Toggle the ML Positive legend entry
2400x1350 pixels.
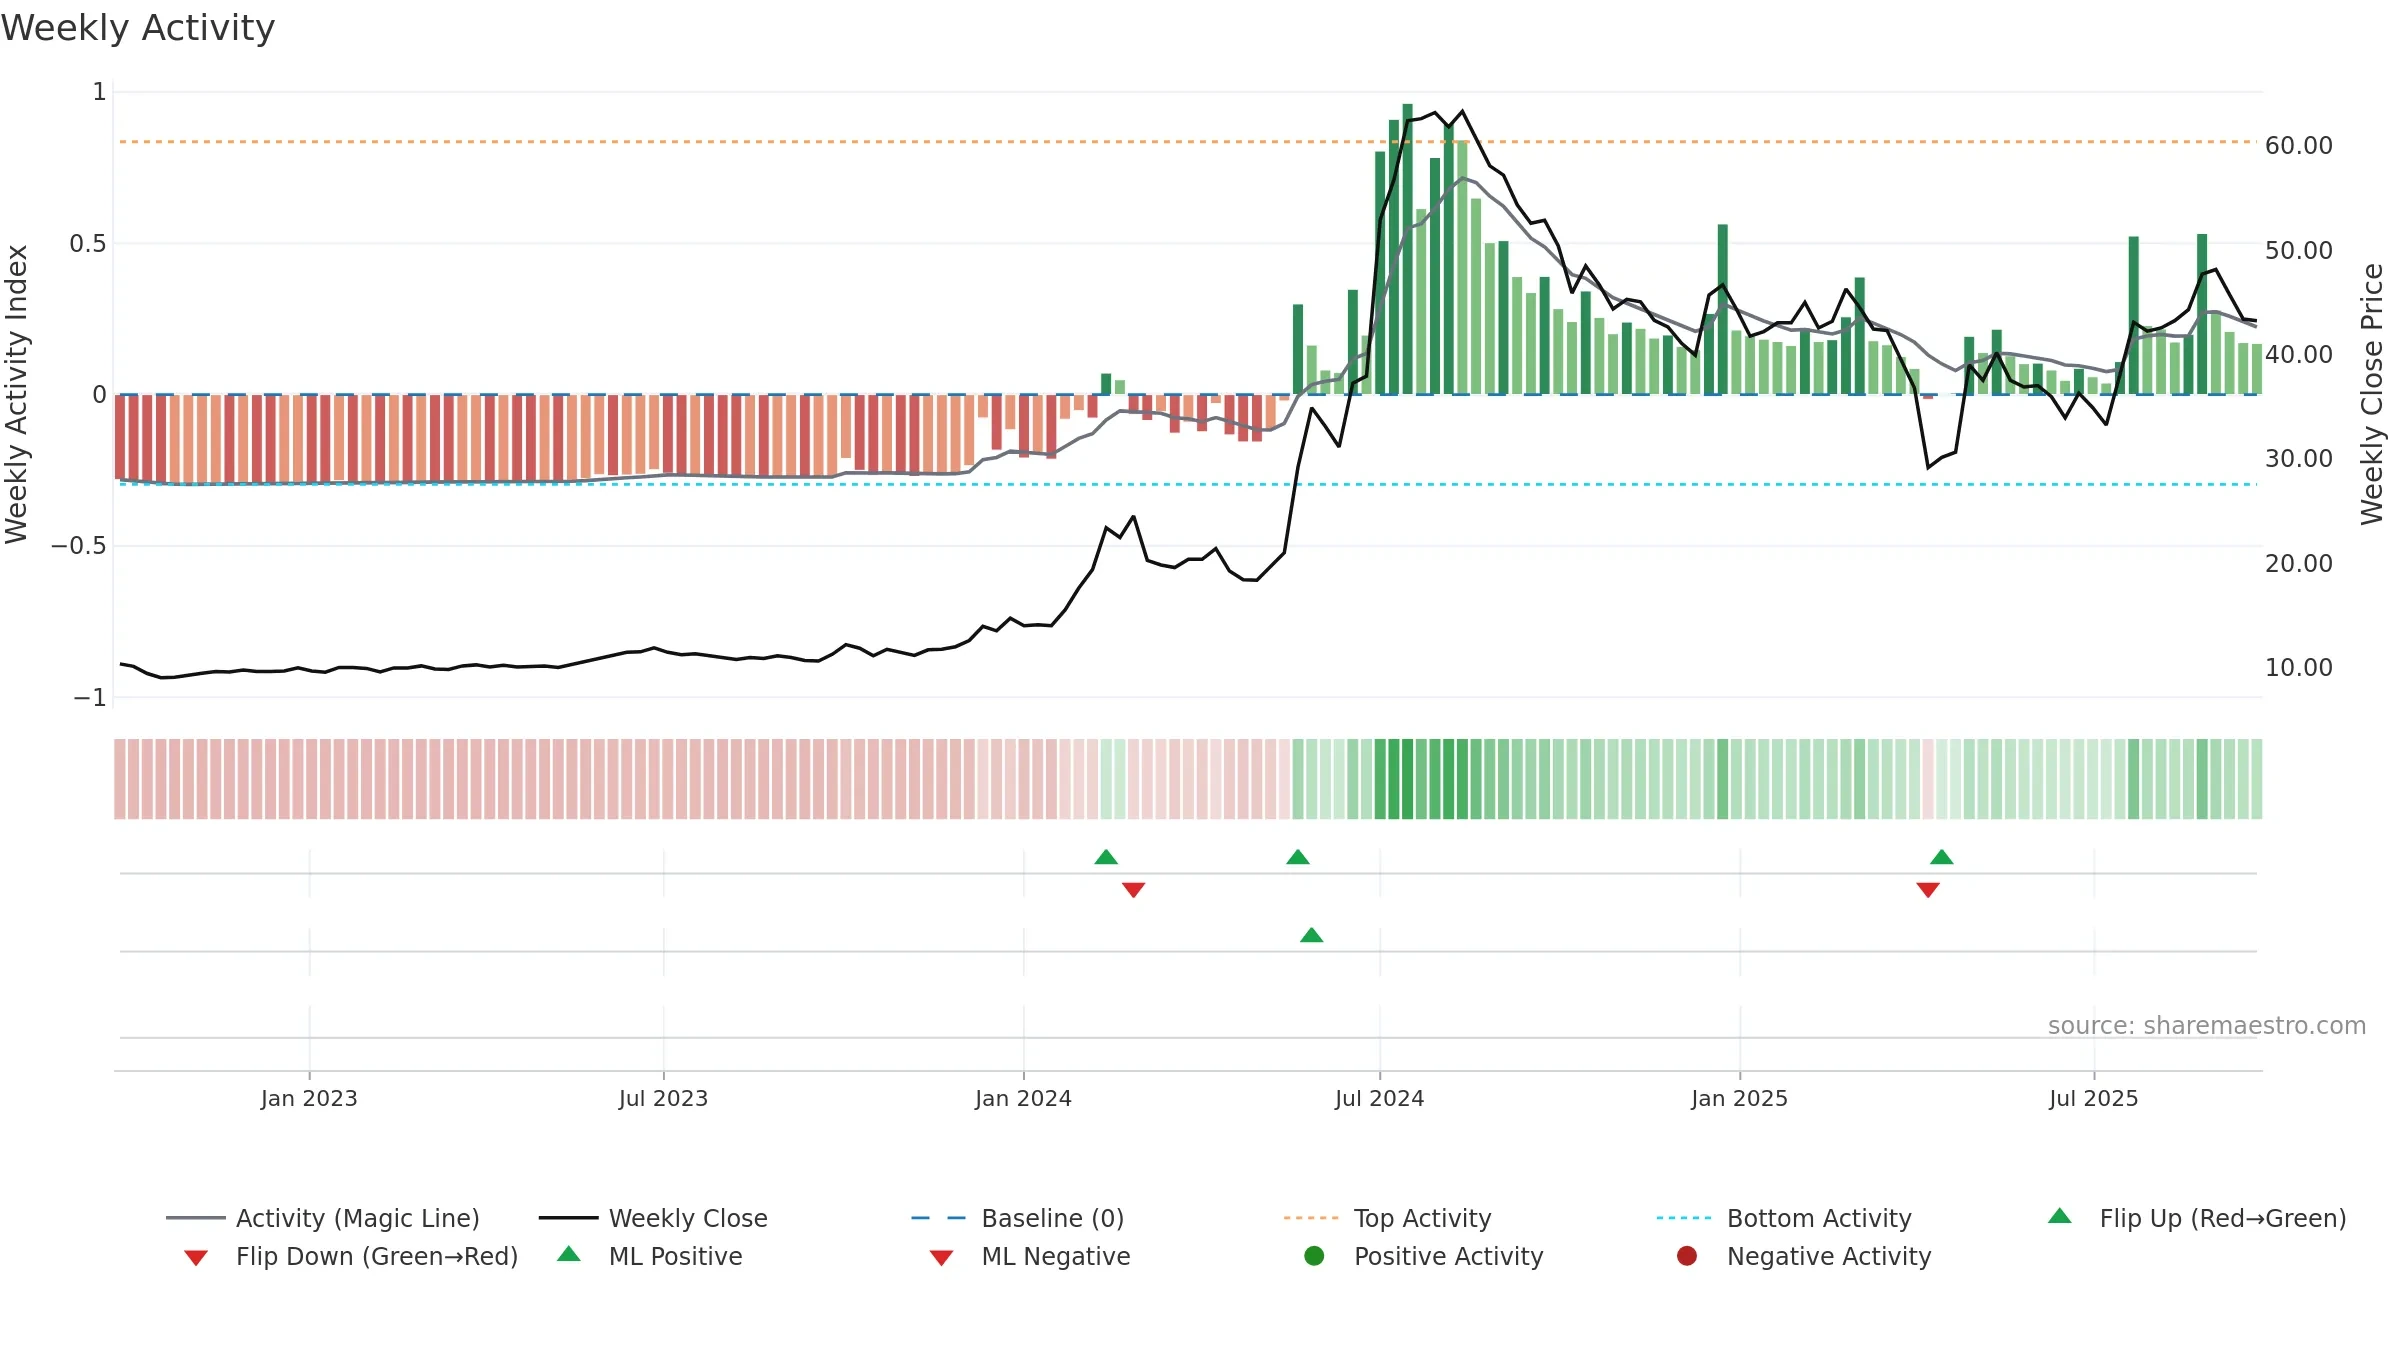click(650, 1256)
